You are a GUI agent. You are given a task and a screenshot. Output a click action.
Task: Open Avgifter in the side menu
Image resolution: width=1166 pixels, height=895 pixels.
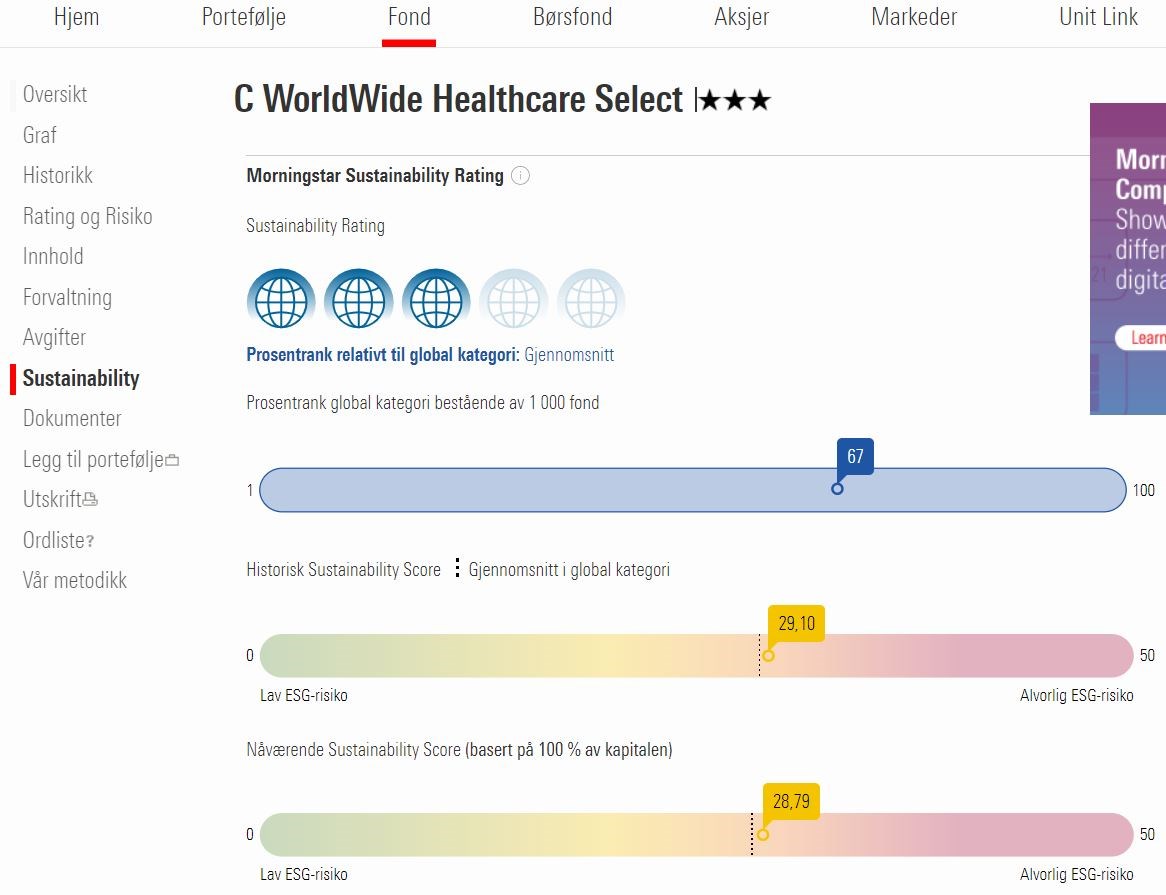click(54, 337)
